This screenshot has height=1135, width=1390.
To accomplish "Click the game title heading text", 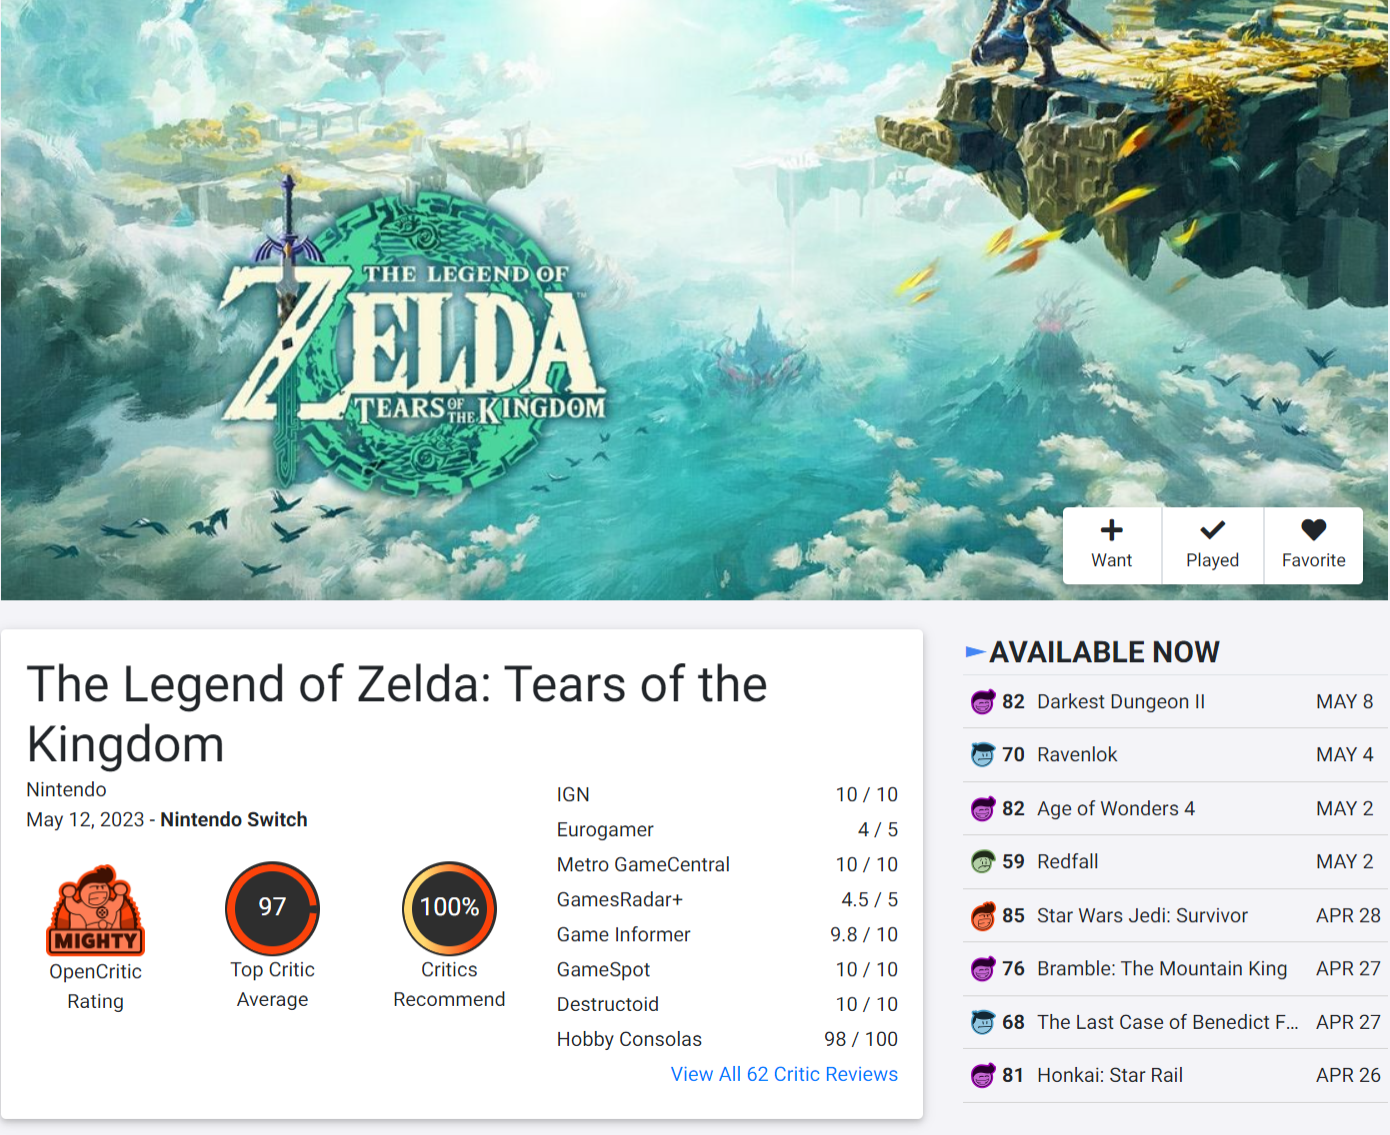I will 397,714.
